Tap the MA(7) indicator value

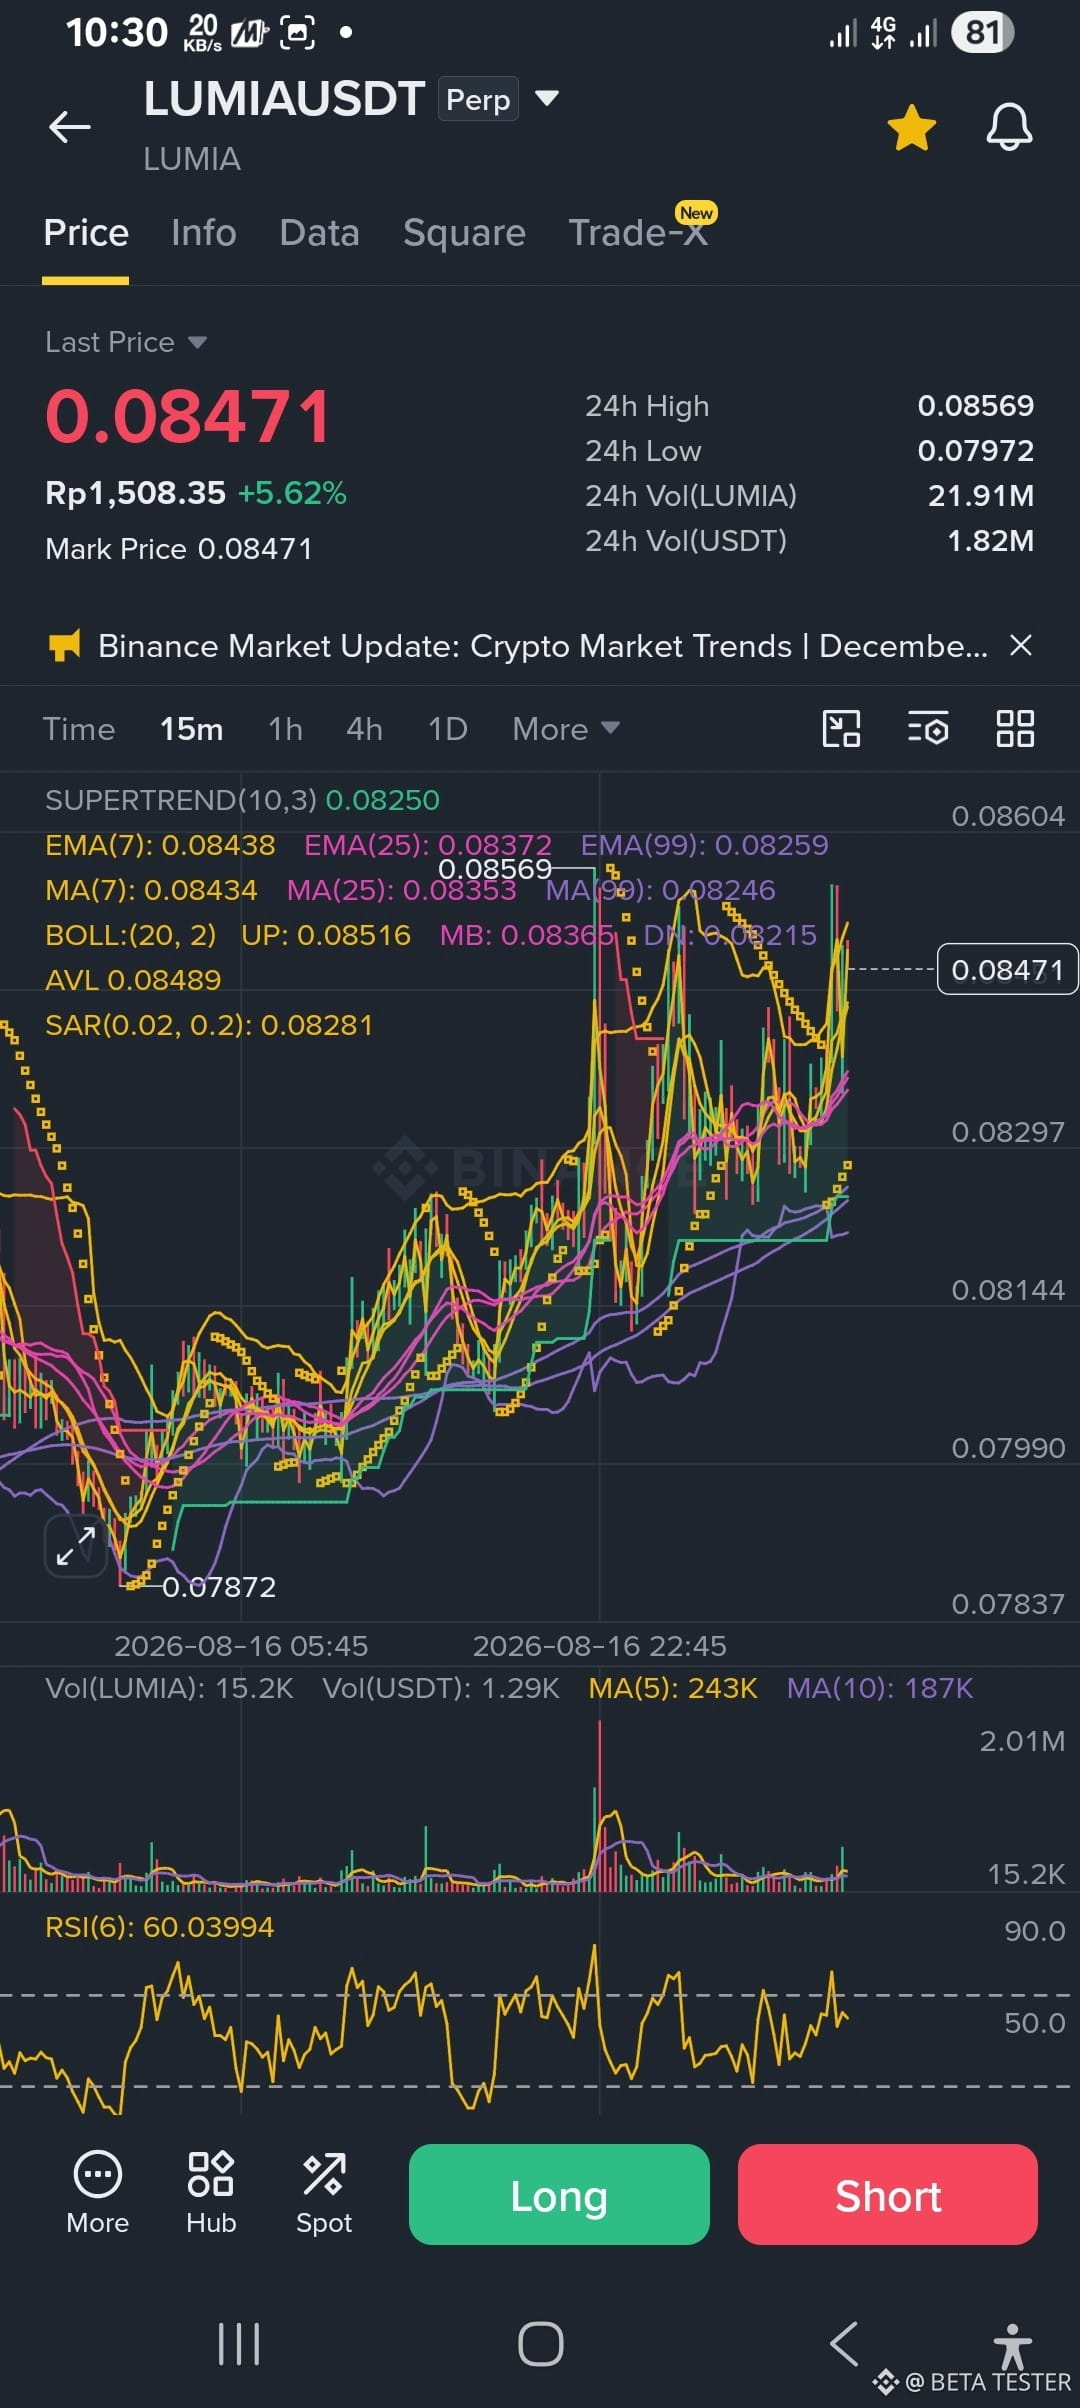151,890
